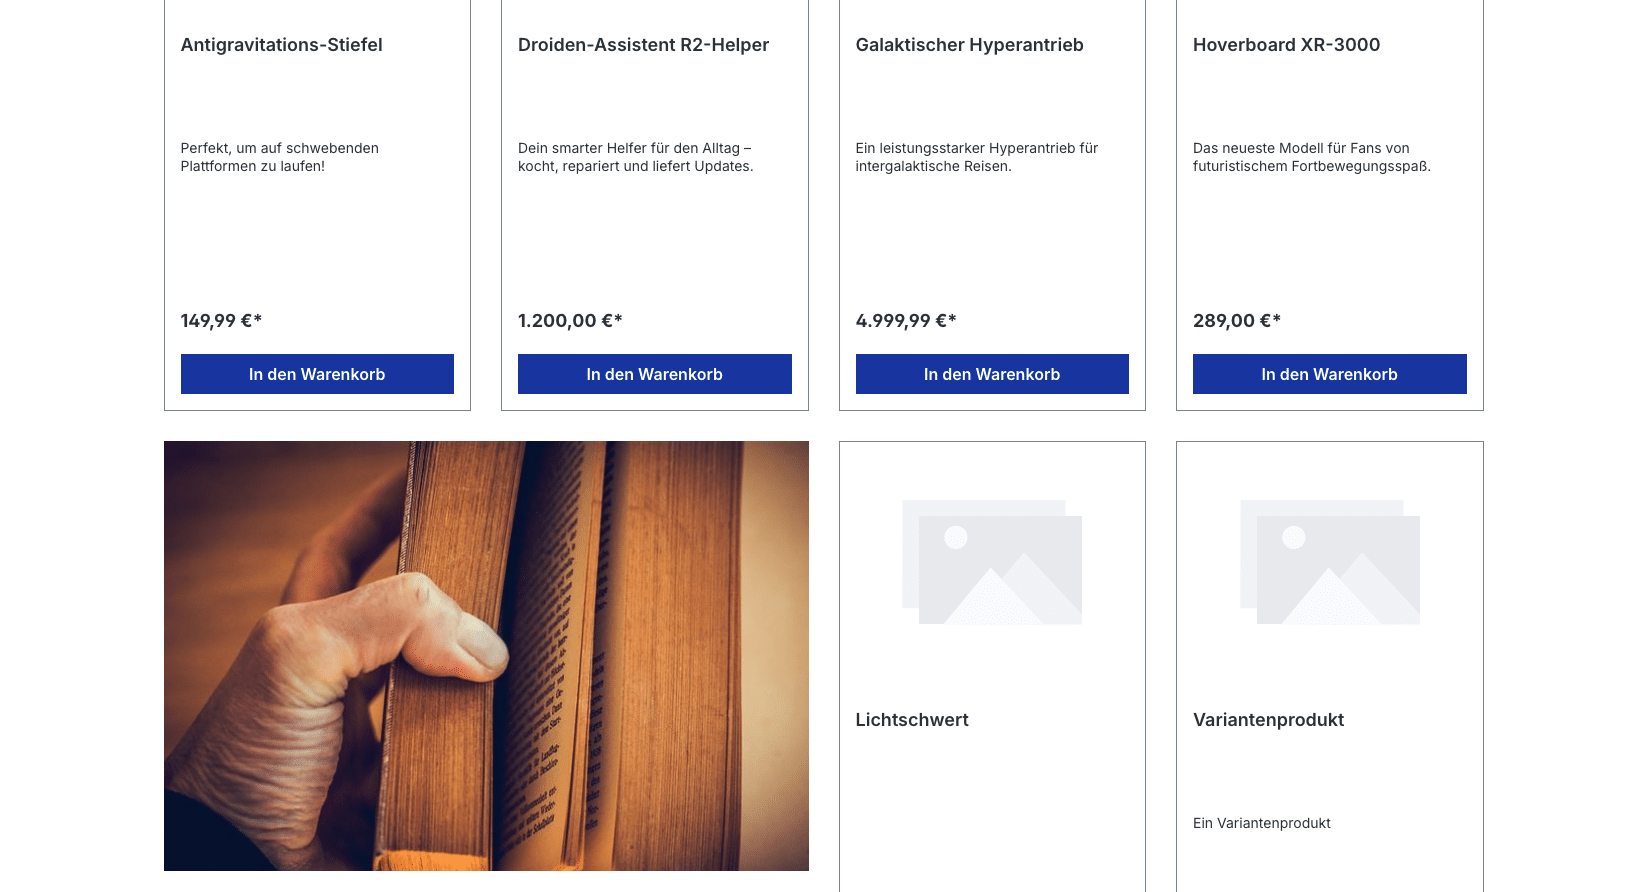Click the old book photo banner
The width and height of the screenshot is (1647, 892).
click(x=486, y=656)
